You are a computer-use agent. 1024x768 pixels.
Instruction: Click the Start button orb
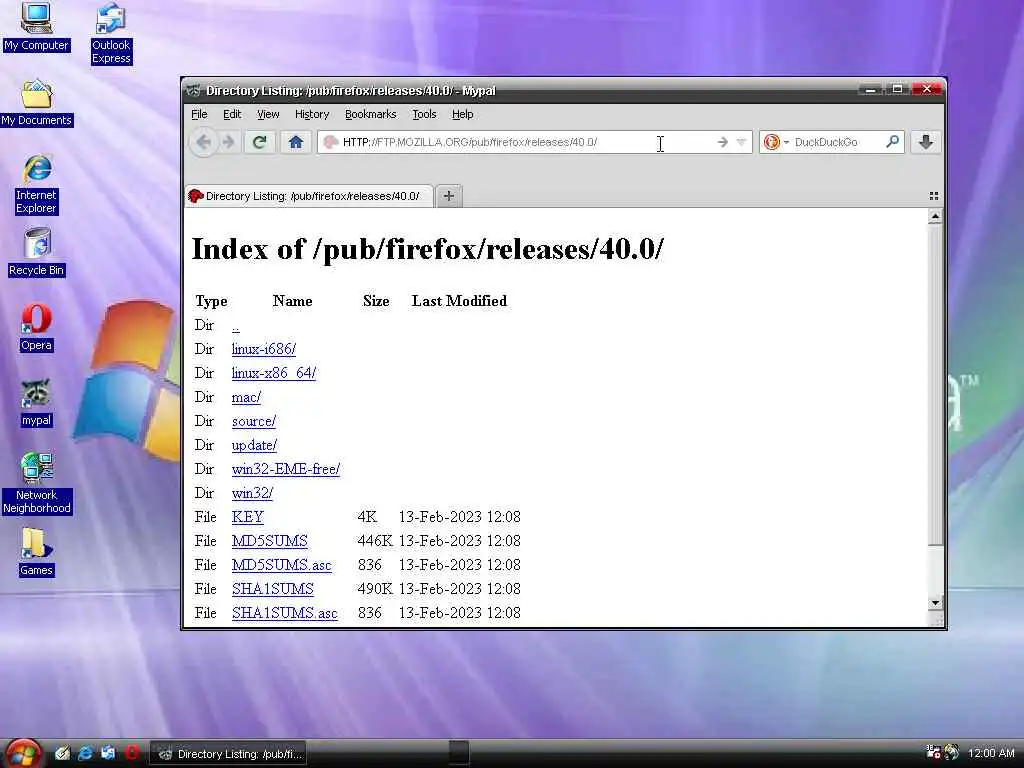[24, 754]
